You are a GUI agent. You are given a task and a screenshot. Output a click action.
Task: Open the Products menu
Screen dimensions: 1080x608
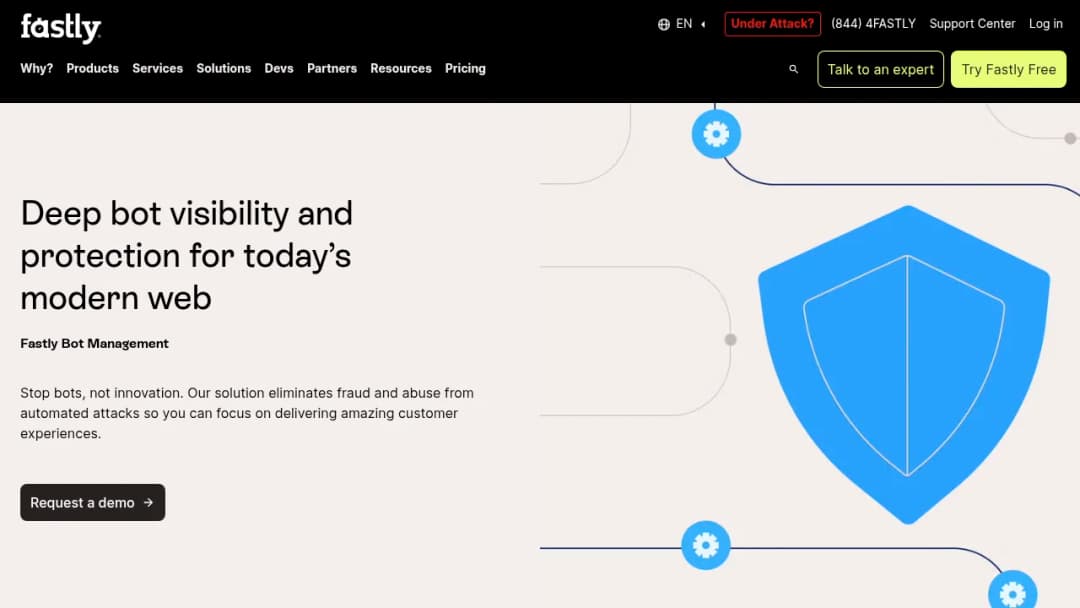(x=92, y=68)
